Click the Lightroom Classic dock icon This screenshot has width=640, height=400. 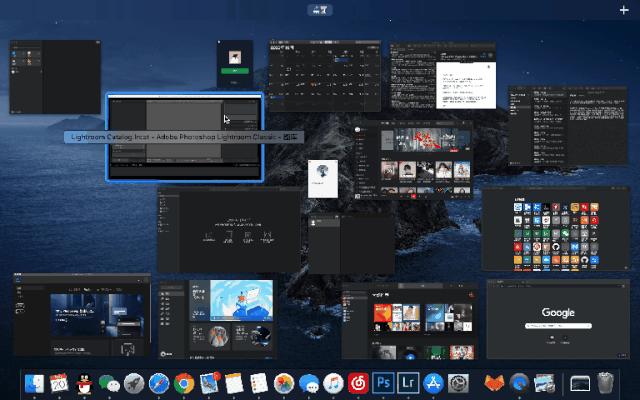(408, 383)
